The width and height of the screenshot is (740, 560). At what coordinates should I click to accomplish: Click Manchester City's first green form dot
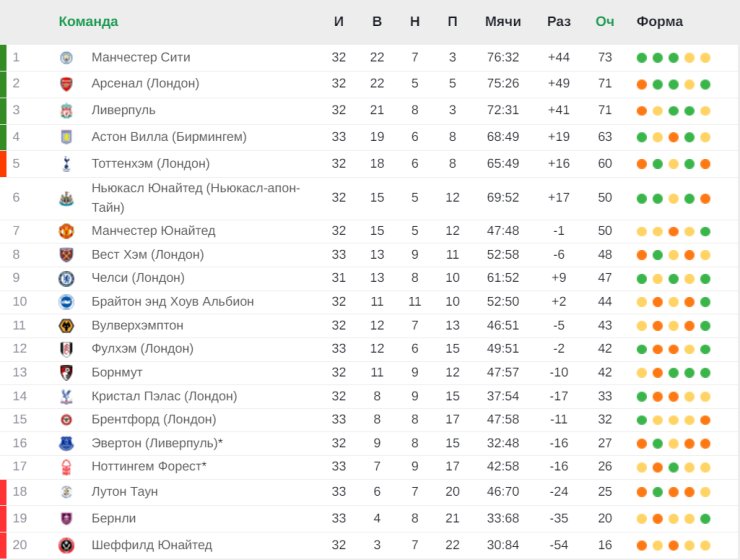click(x=642, y=58)
